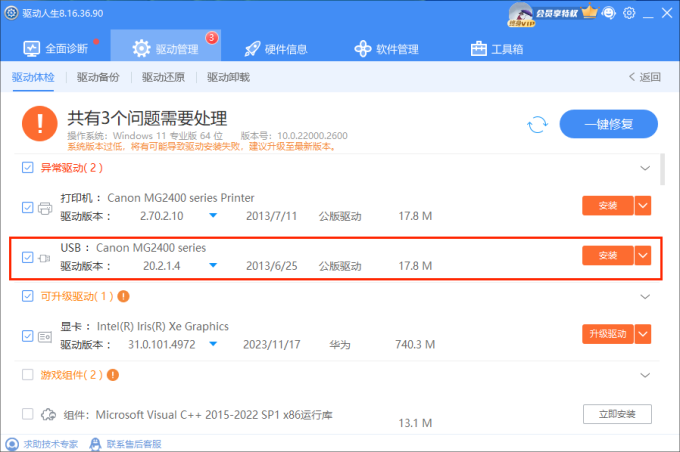Open the feedback smiley icon
Viewport: 680px width, 452px height.
click(609, 13)
